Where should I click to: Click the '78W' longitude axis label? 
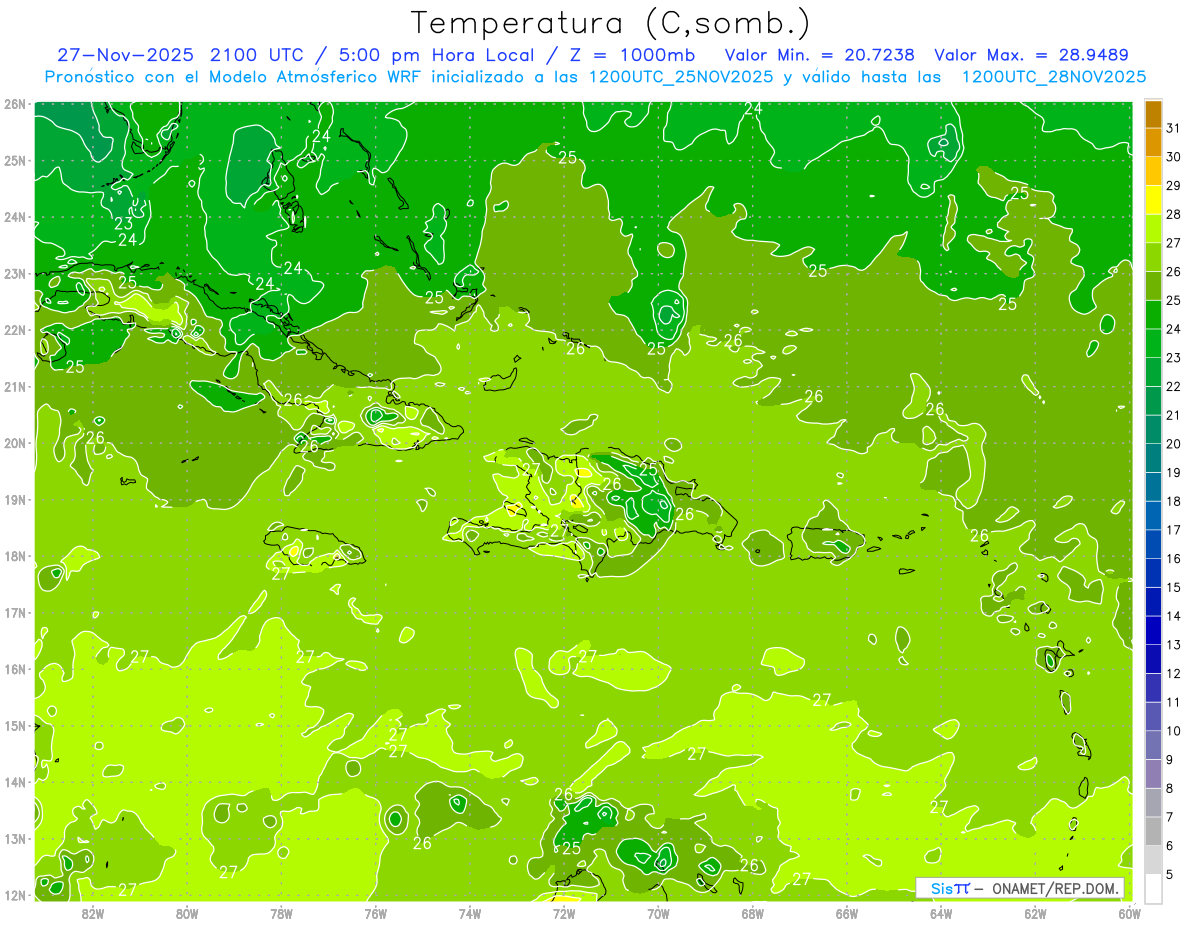281,913
